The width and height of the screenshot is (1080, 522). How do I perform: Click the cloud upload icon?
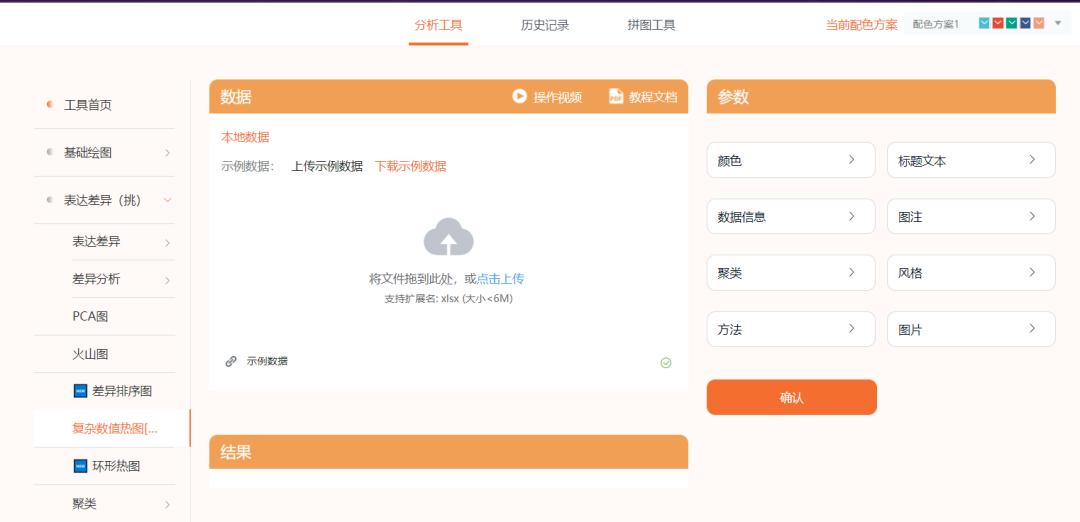[x=448, y=237]
